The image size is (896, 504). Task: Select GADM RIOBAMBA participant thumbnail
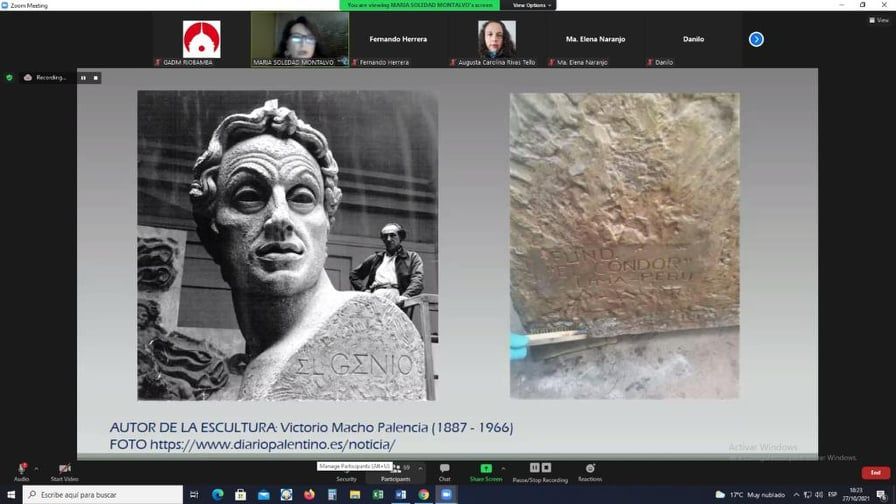point(201,40)
